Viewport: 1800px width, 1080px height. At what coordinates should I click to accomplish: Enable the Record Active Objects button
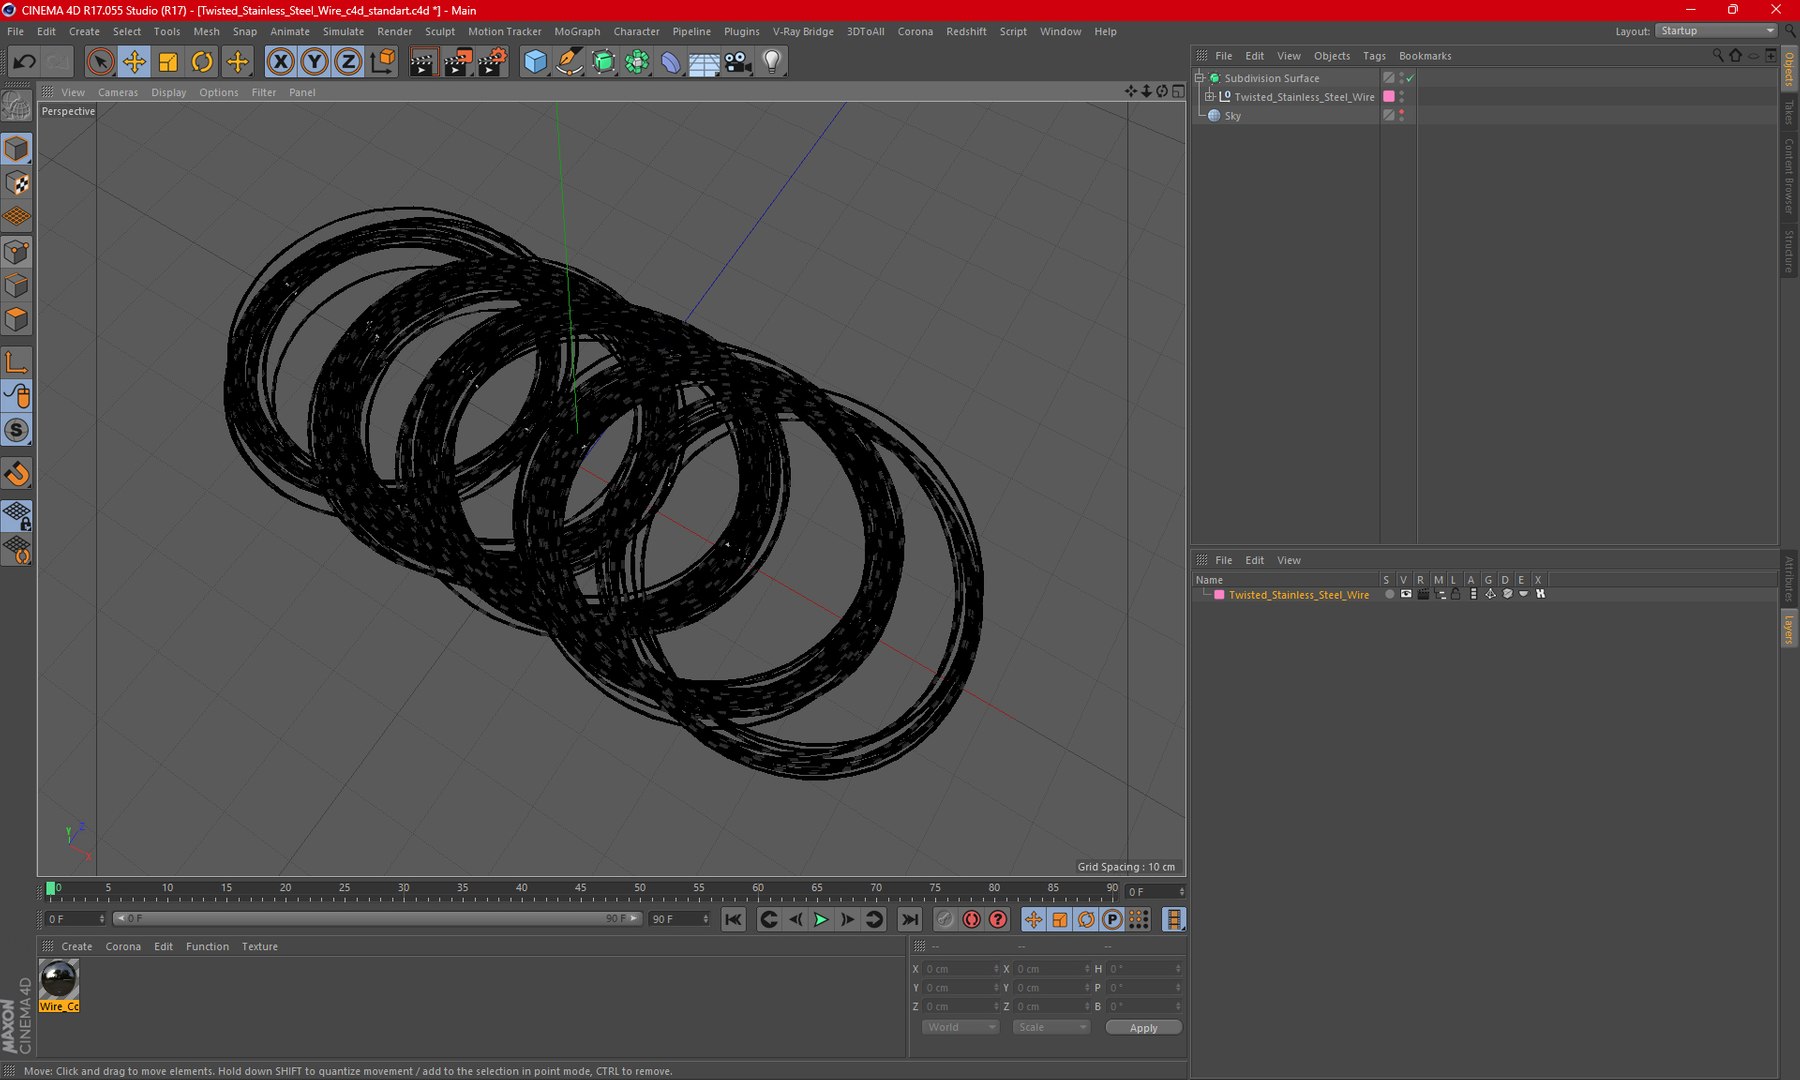pyautogui.click(x=971, y=919)
